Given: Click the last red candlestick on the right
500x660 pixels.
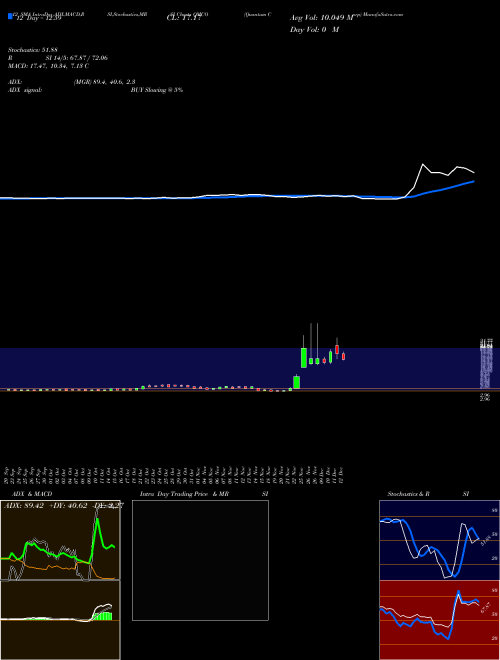Looking at the screenshot, I should (343, 357).
